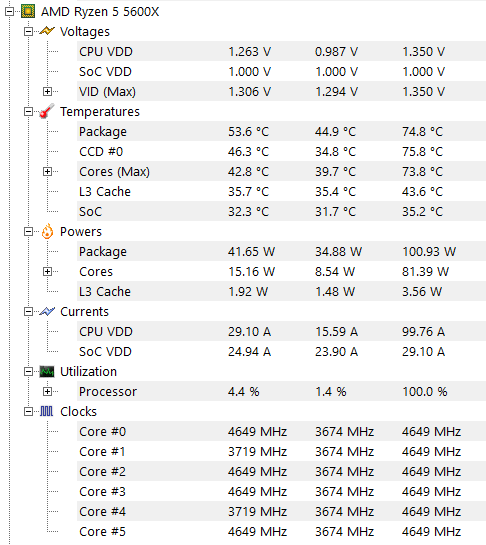The width and height of the screenshot is (486, 545).
Task: Click the Powers flame icon
Action: click(47, 231)
